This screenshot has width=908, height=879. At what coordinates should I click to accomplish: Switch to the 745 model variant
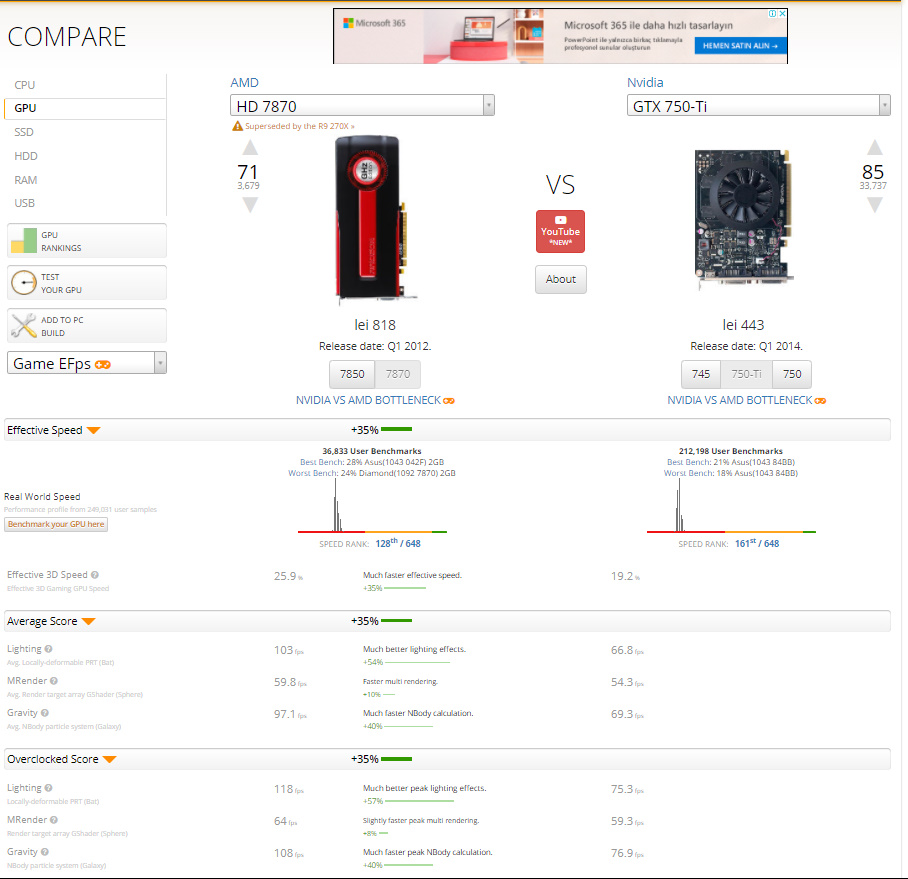tap(701, 374)
